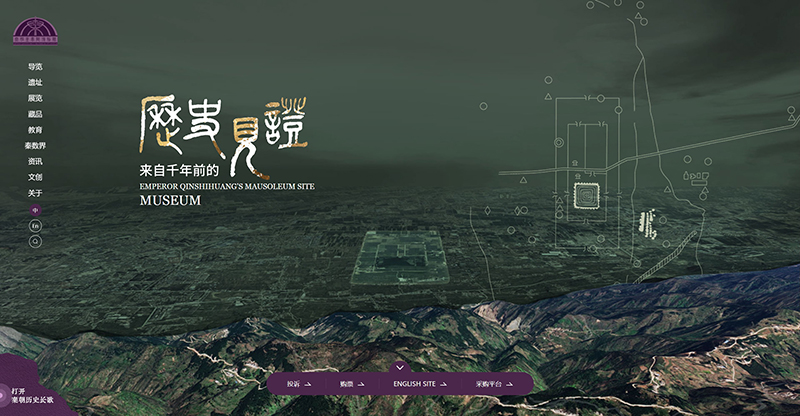Click the glowing mausoleum enclosure on the terrain
Image resolution: width=800 pixels, height=416 pixels.
(x=401, y=257)
